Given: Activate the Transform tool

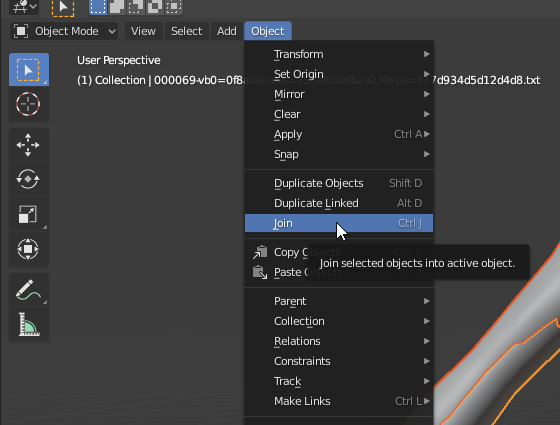Looking at the screenshot, I should tap(29, 249).
